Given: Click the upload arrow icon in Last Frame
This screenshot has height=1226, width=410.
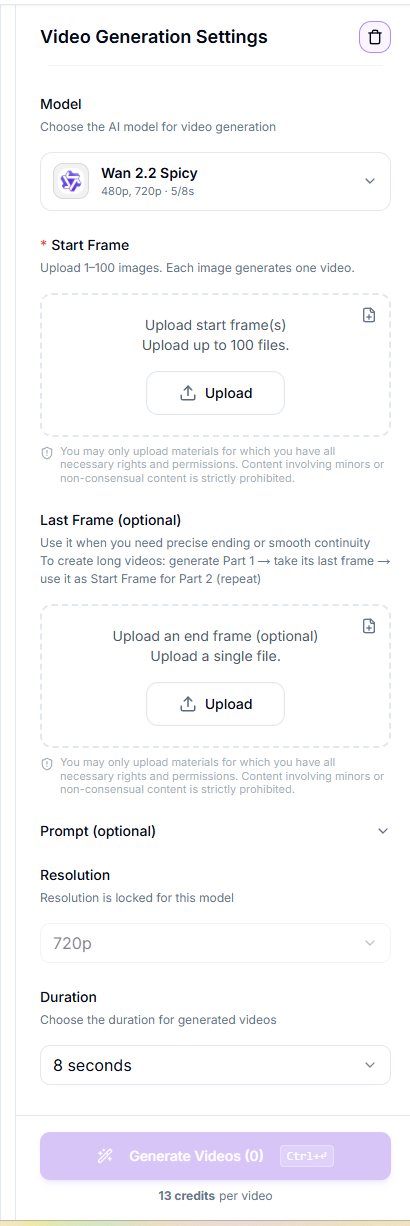Looking at the screenshot, I should (188, 704).
